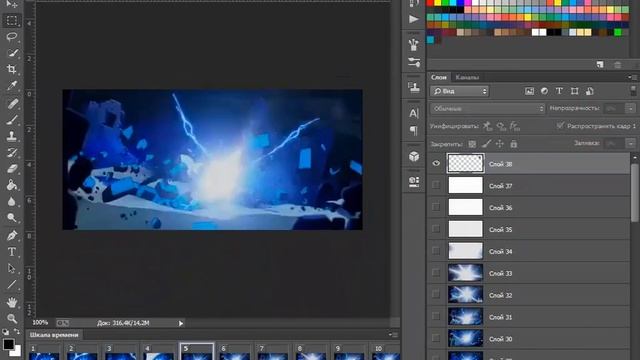This screenshot has width=640, height=360.
Task: Select the Hand tool
Action: pos(12,302)
